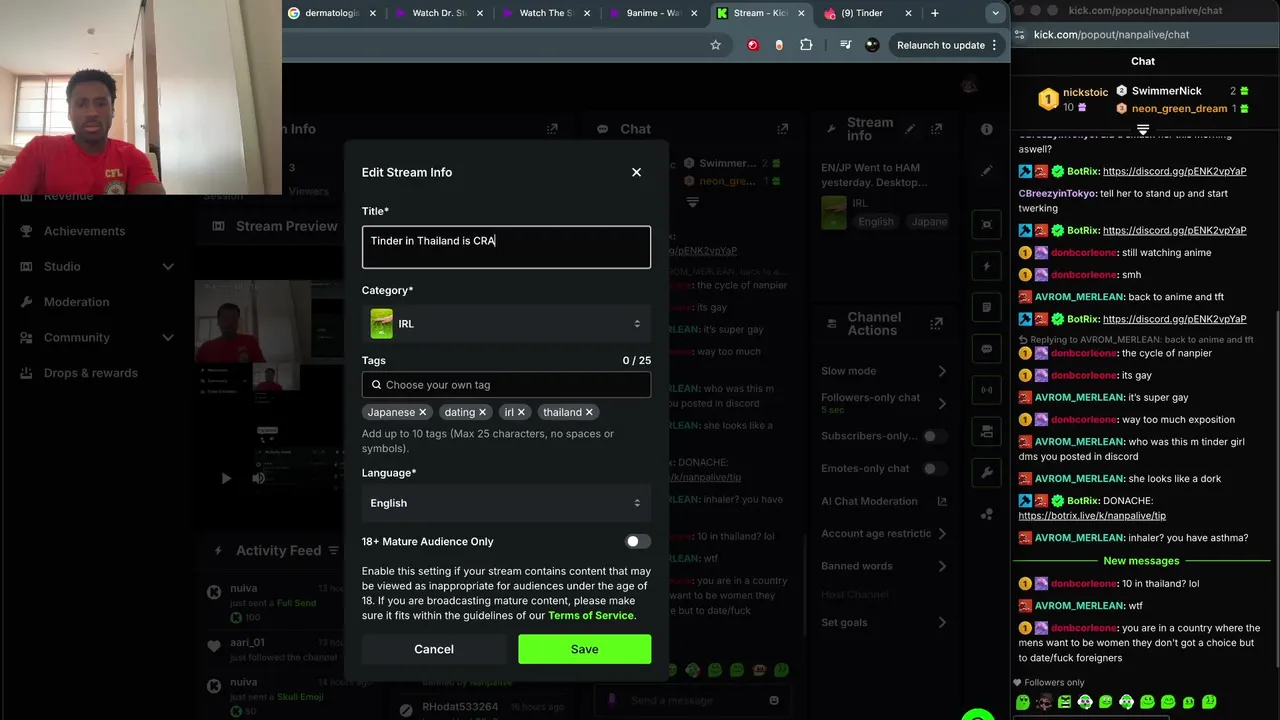Viewport: 1280px width, 720px height.
Task: Pop out the Stream info panel
Action: click(936, 129)
